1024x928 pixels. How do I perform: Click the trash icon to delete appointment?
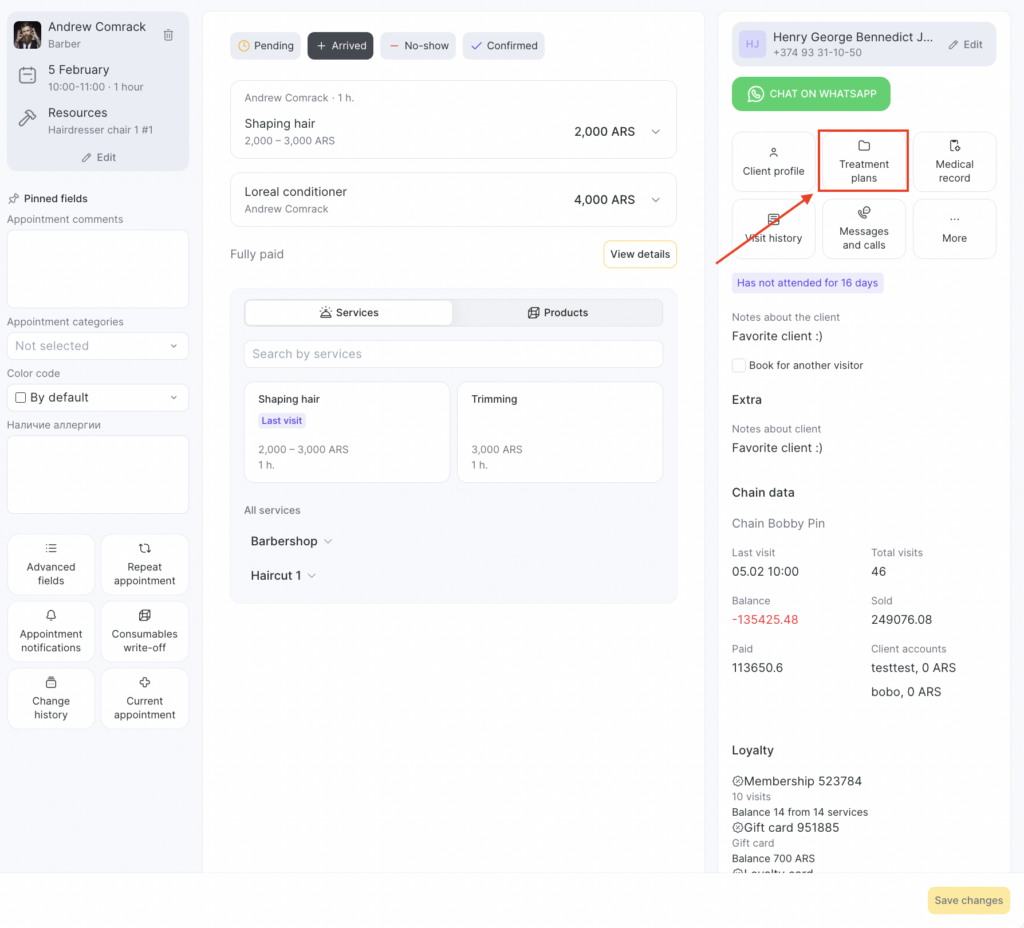(168, 35)
